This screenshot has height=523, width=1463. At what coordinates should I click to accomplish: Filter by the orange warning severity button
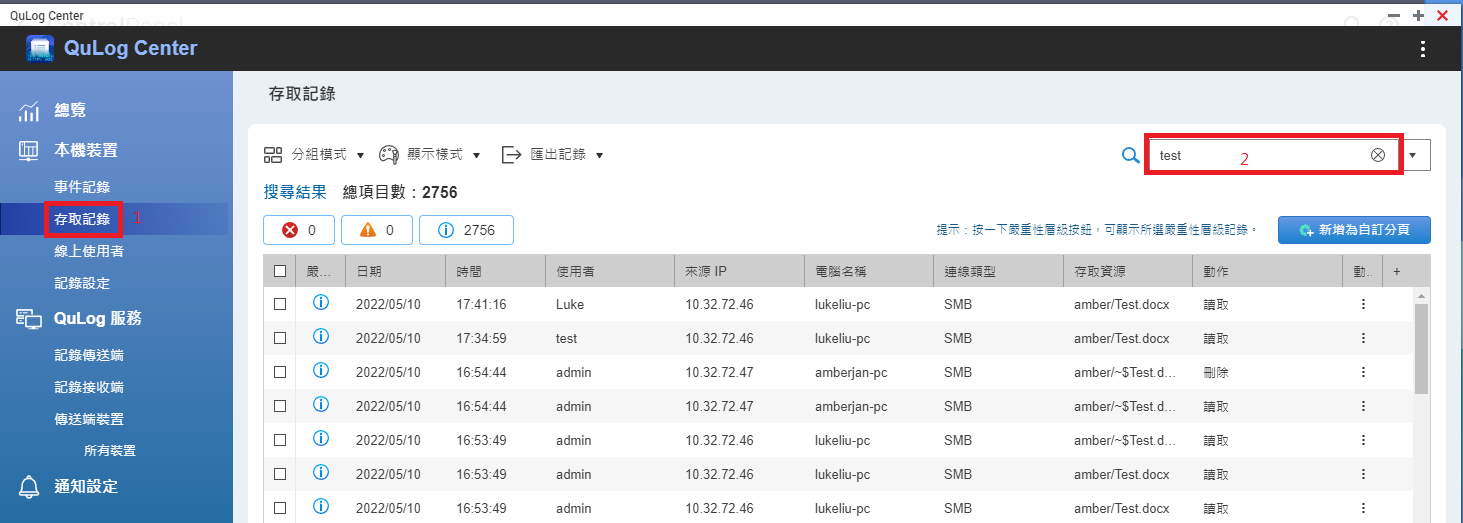point(377,230)
